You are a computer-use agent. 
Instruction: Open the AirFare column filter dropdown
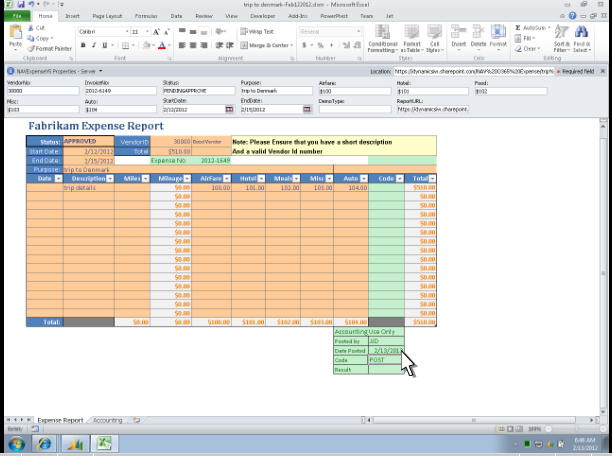pos(226,178)
